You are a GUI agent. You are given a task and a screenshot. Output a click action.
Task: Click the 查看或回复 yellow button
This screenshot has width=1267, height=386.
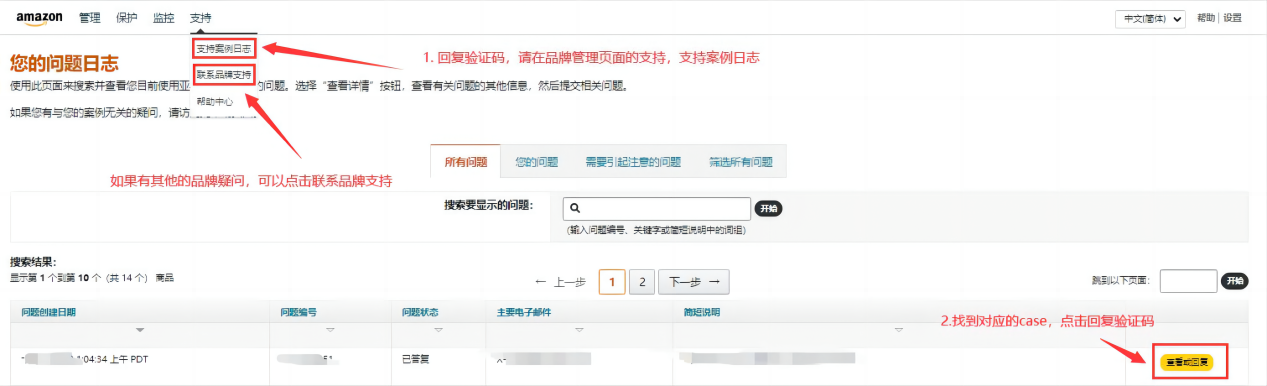[1187, 362]
